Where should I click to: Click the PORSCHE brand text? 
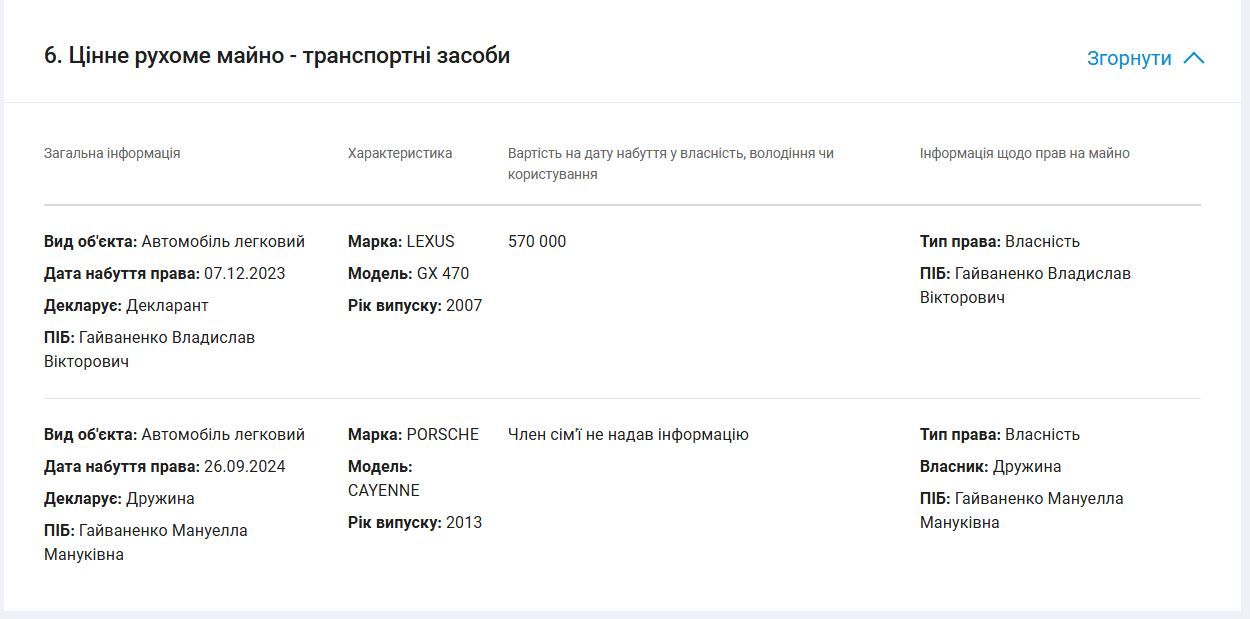tap(445, 434)
